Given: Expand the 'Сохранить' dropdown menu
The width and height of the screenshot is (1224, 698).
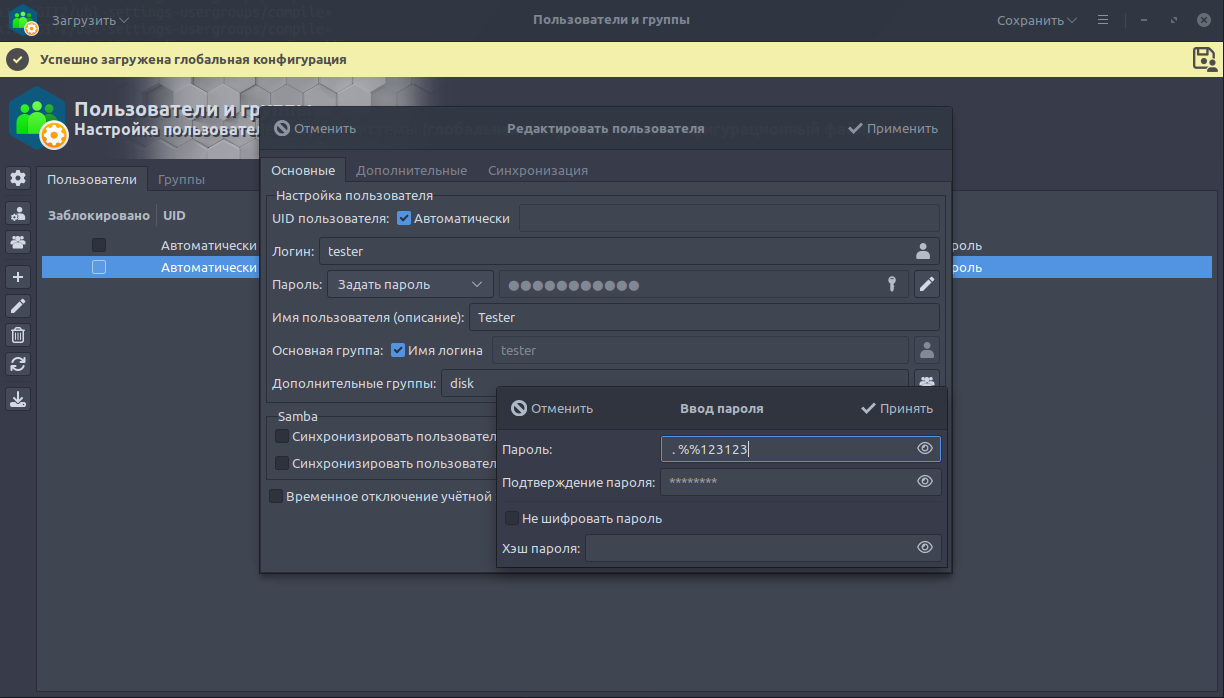Looking at the screenshot, I should (x=1036, y=20).
